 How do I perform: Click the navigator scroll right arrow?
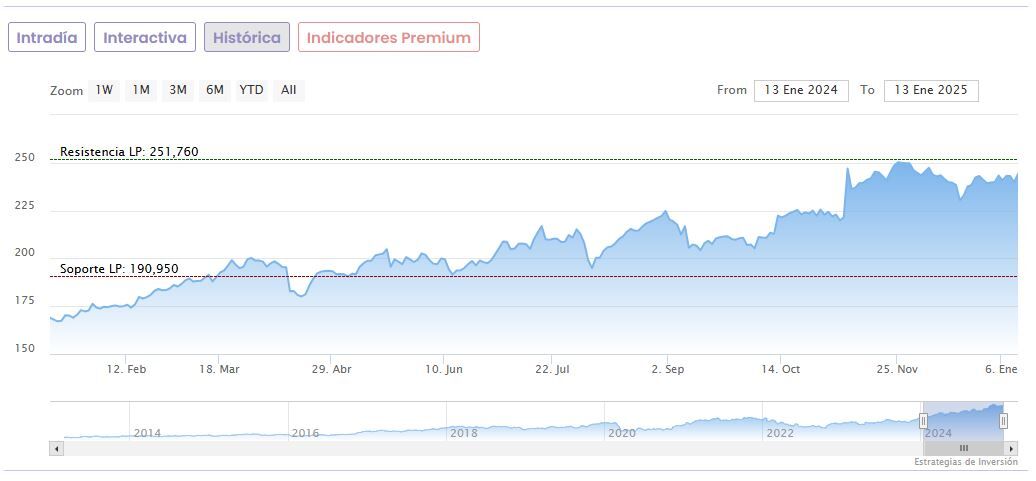coord(1011,449)
